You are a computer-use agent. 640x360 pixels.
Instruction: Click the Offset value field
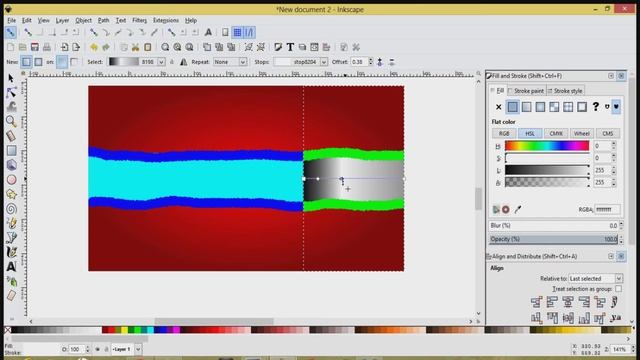tap(359, 62)
